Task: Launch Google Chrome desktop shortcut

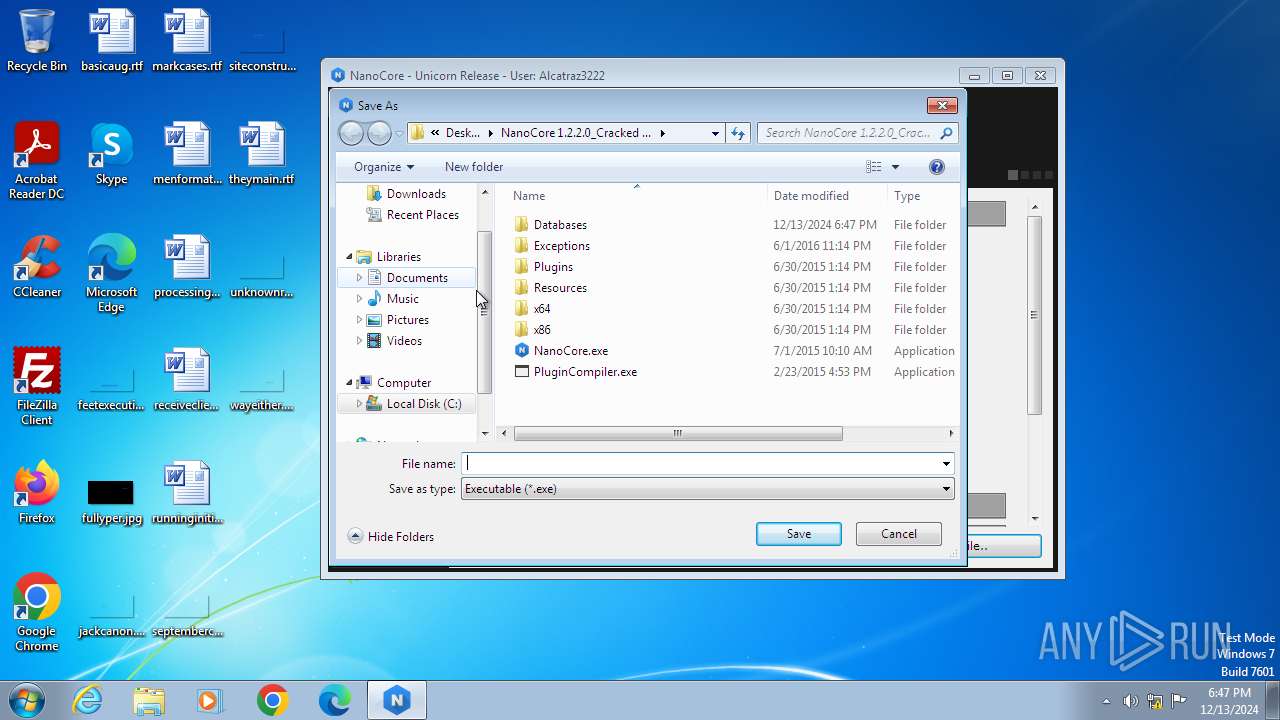Action: (x=37, y=612)
